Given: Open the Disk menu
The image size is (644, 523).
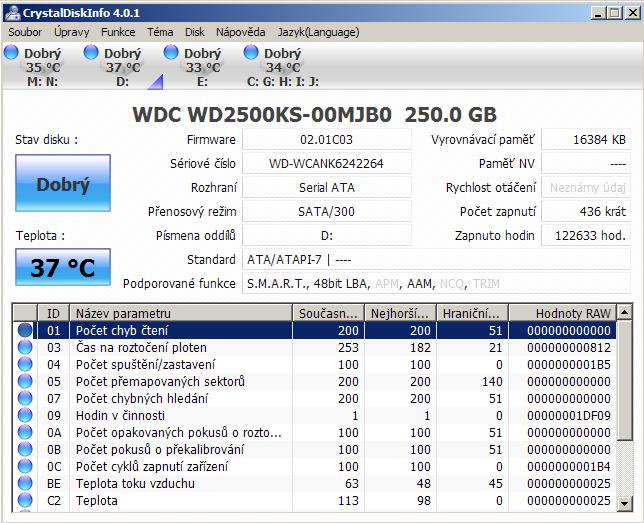Looking at the screenshot, I should pos(194,32).
